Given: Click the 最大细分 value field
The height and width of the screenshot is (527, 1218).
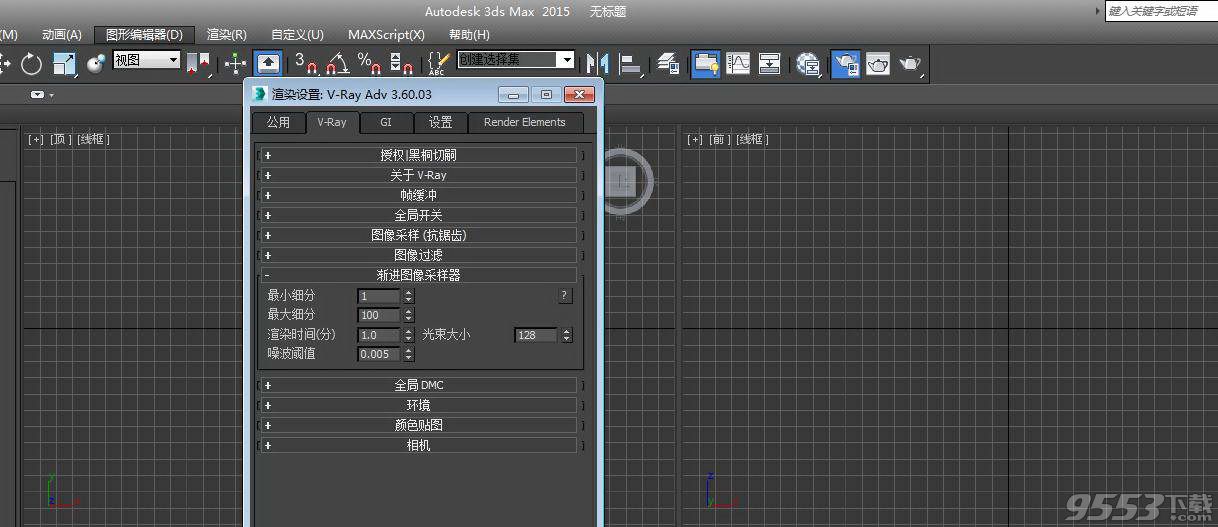Looking at the screenshot, I should click(x=379, y=315).
